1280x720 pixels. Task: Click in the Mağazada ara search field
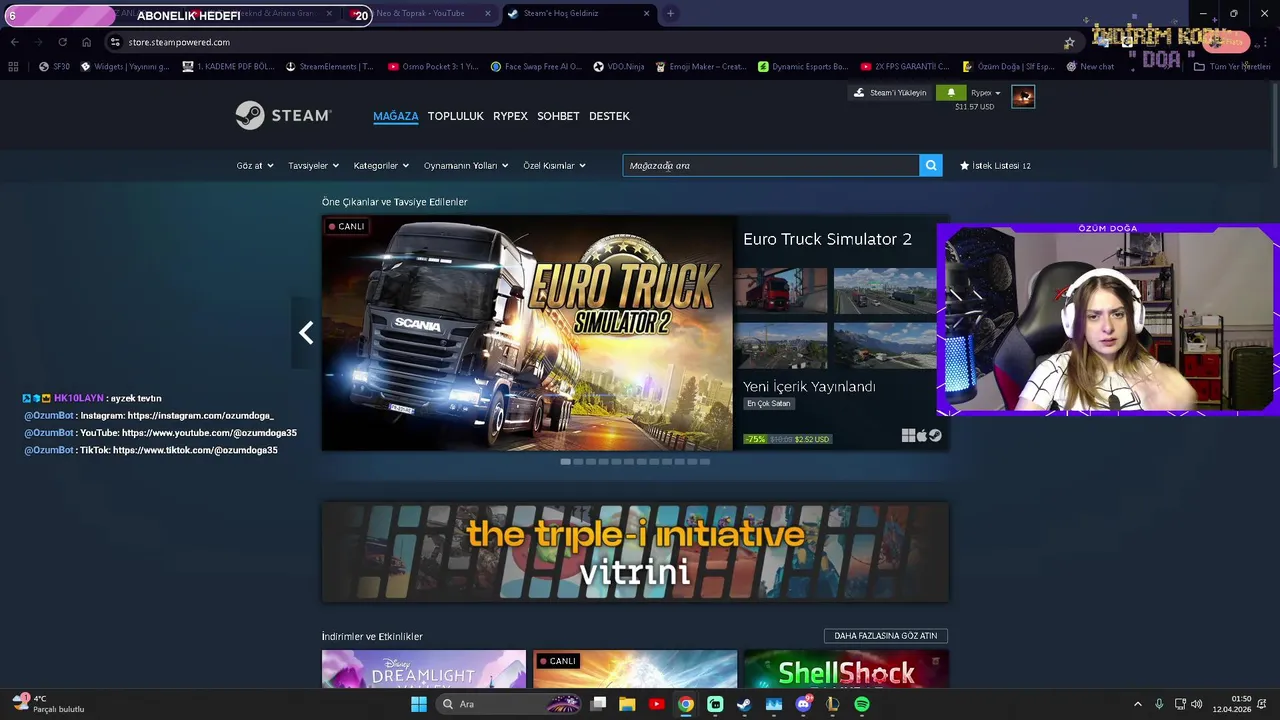tap(771, 165)
